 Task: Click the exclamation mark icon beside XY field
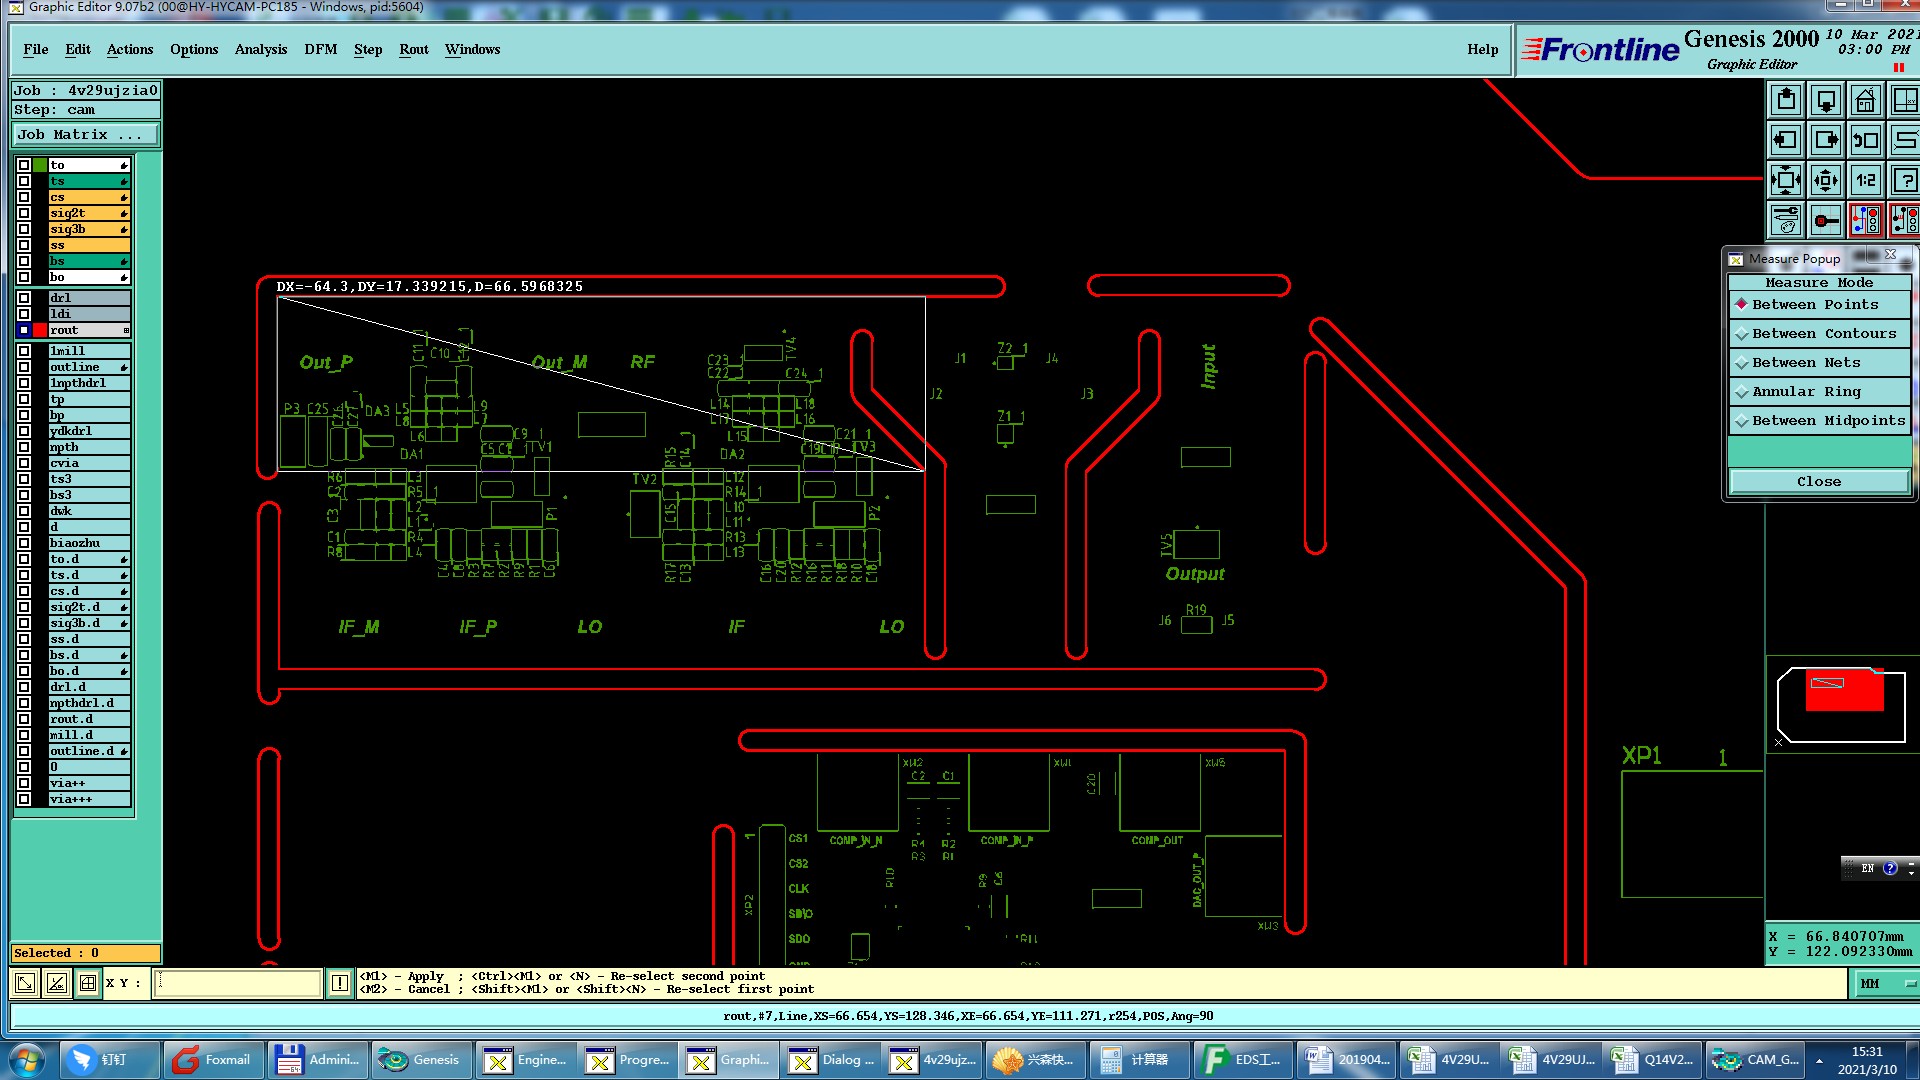(x=340, y=983)
